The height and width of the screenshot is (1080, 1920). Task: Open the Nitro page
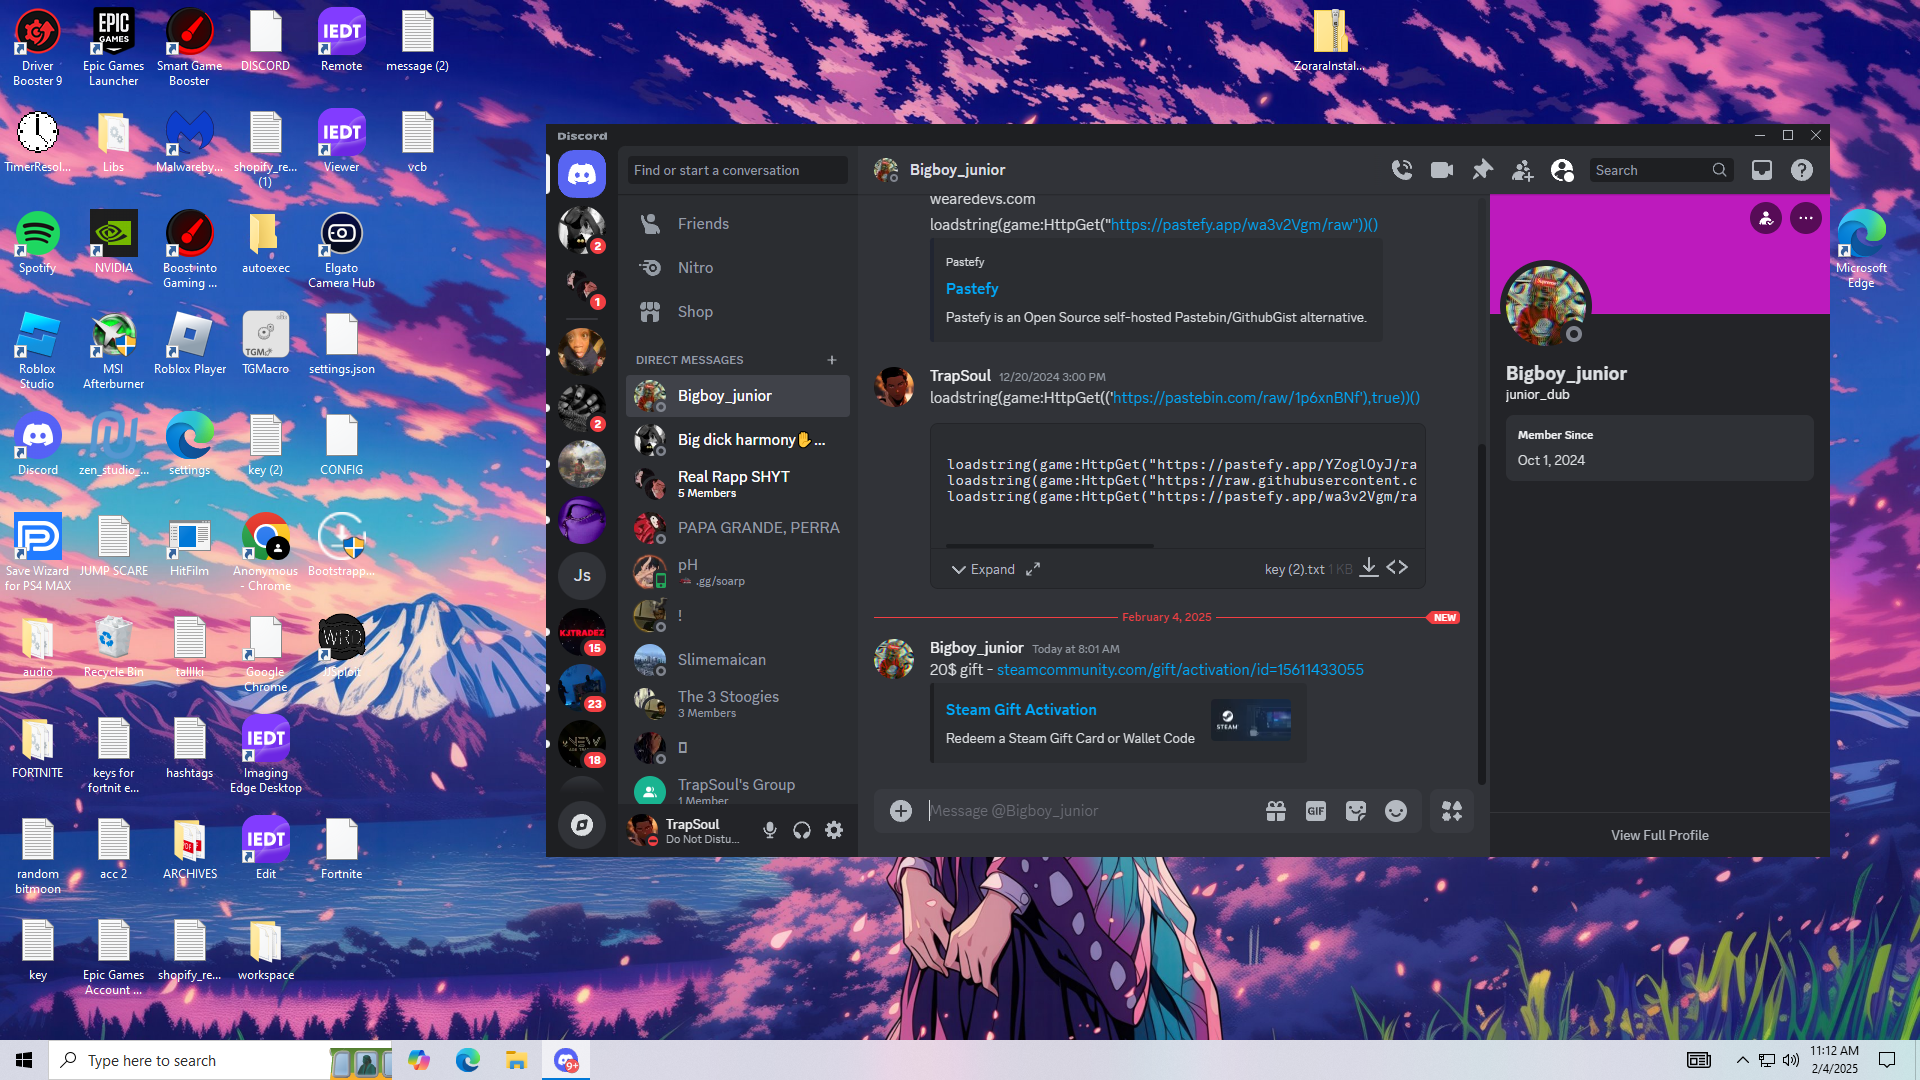pos(695,268)
